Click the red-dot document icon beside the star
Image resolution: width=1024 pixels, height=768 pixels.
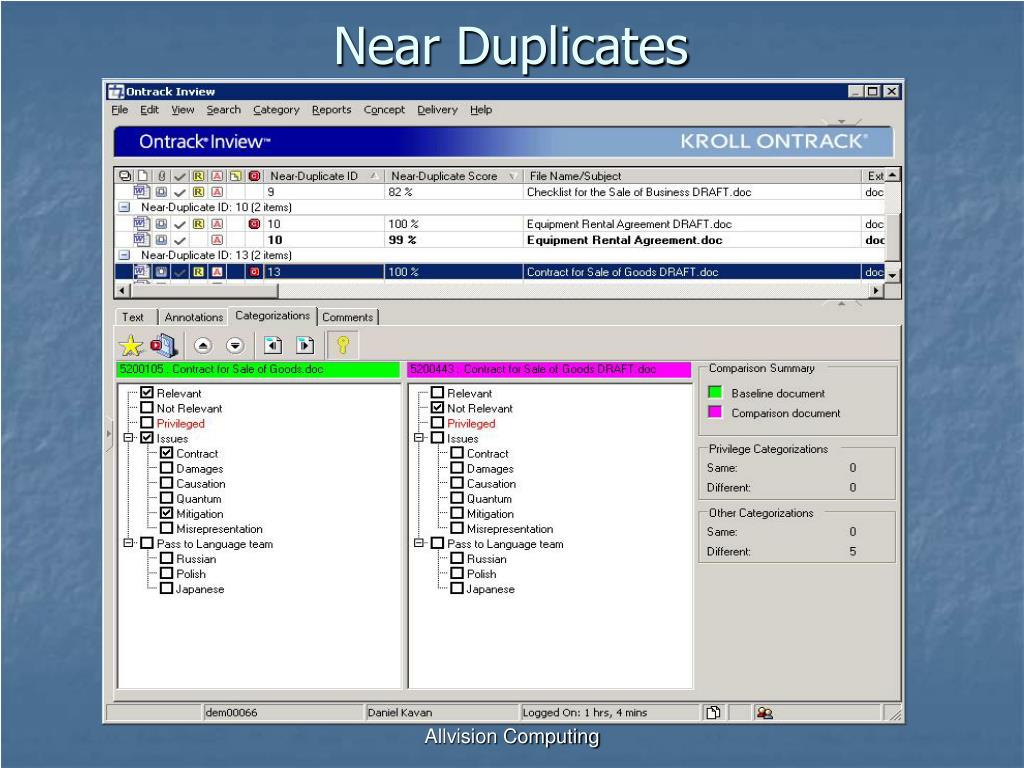point(163,345)
